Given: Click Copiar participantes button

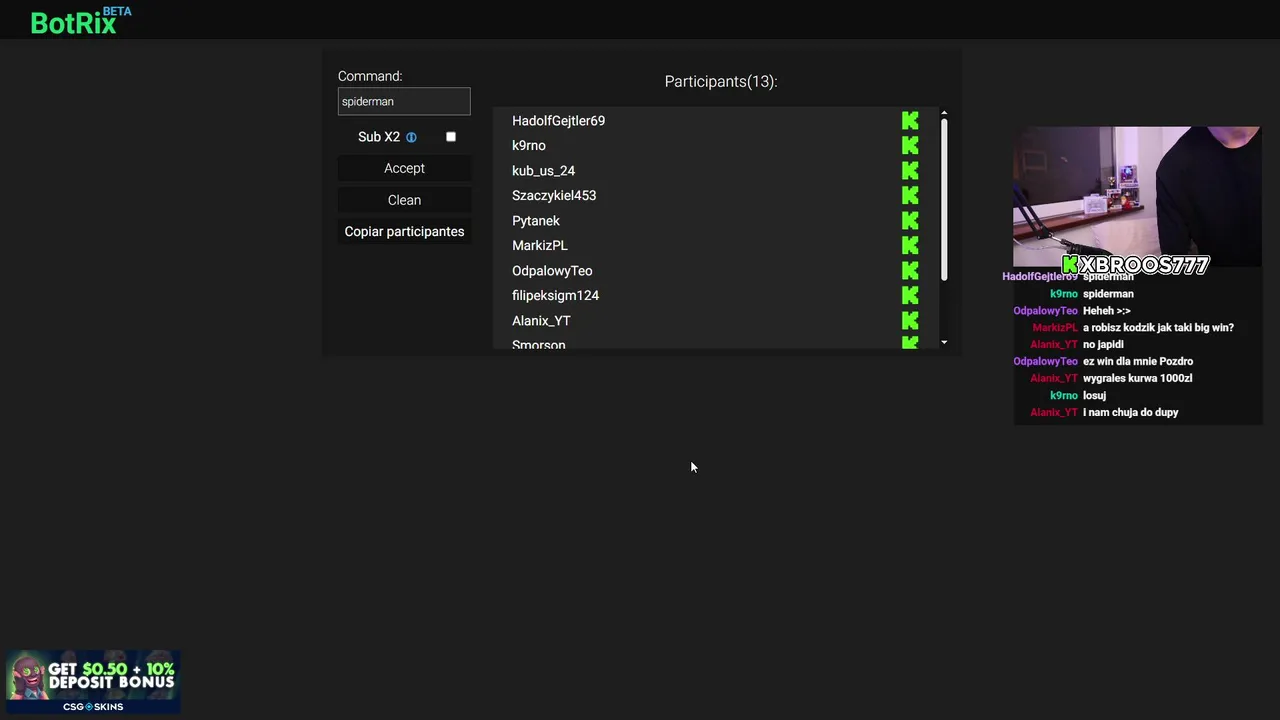Looking at the screenshot, I should pos(404,232).
